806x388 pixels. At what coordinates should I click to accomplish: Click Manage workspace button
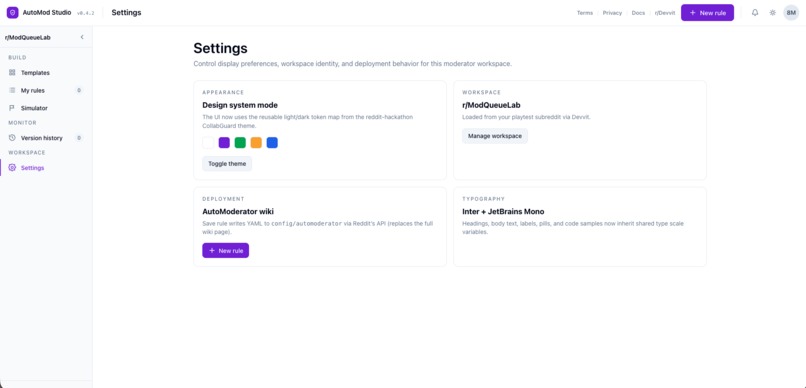(x=494, y=136)
